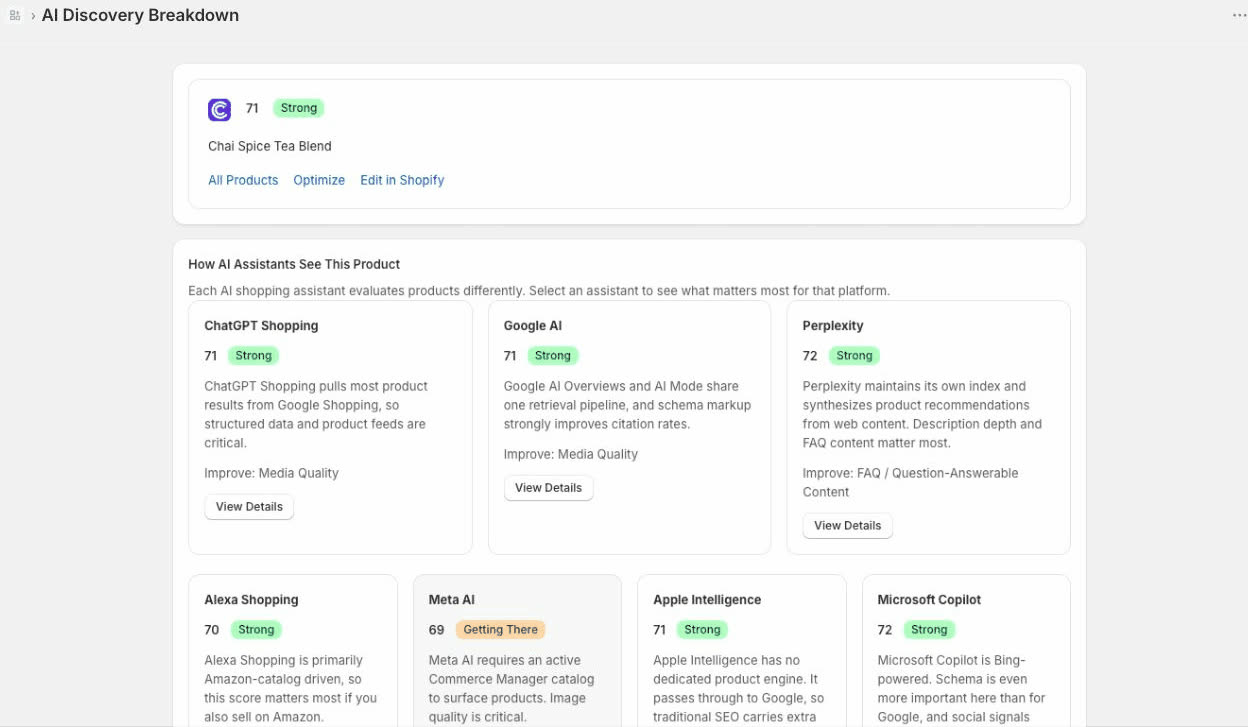This screenshot has height=727, width=1248.
Task: Click the Strong badge on ChatGPT Shopping card
Action: [x=254, y=356]
